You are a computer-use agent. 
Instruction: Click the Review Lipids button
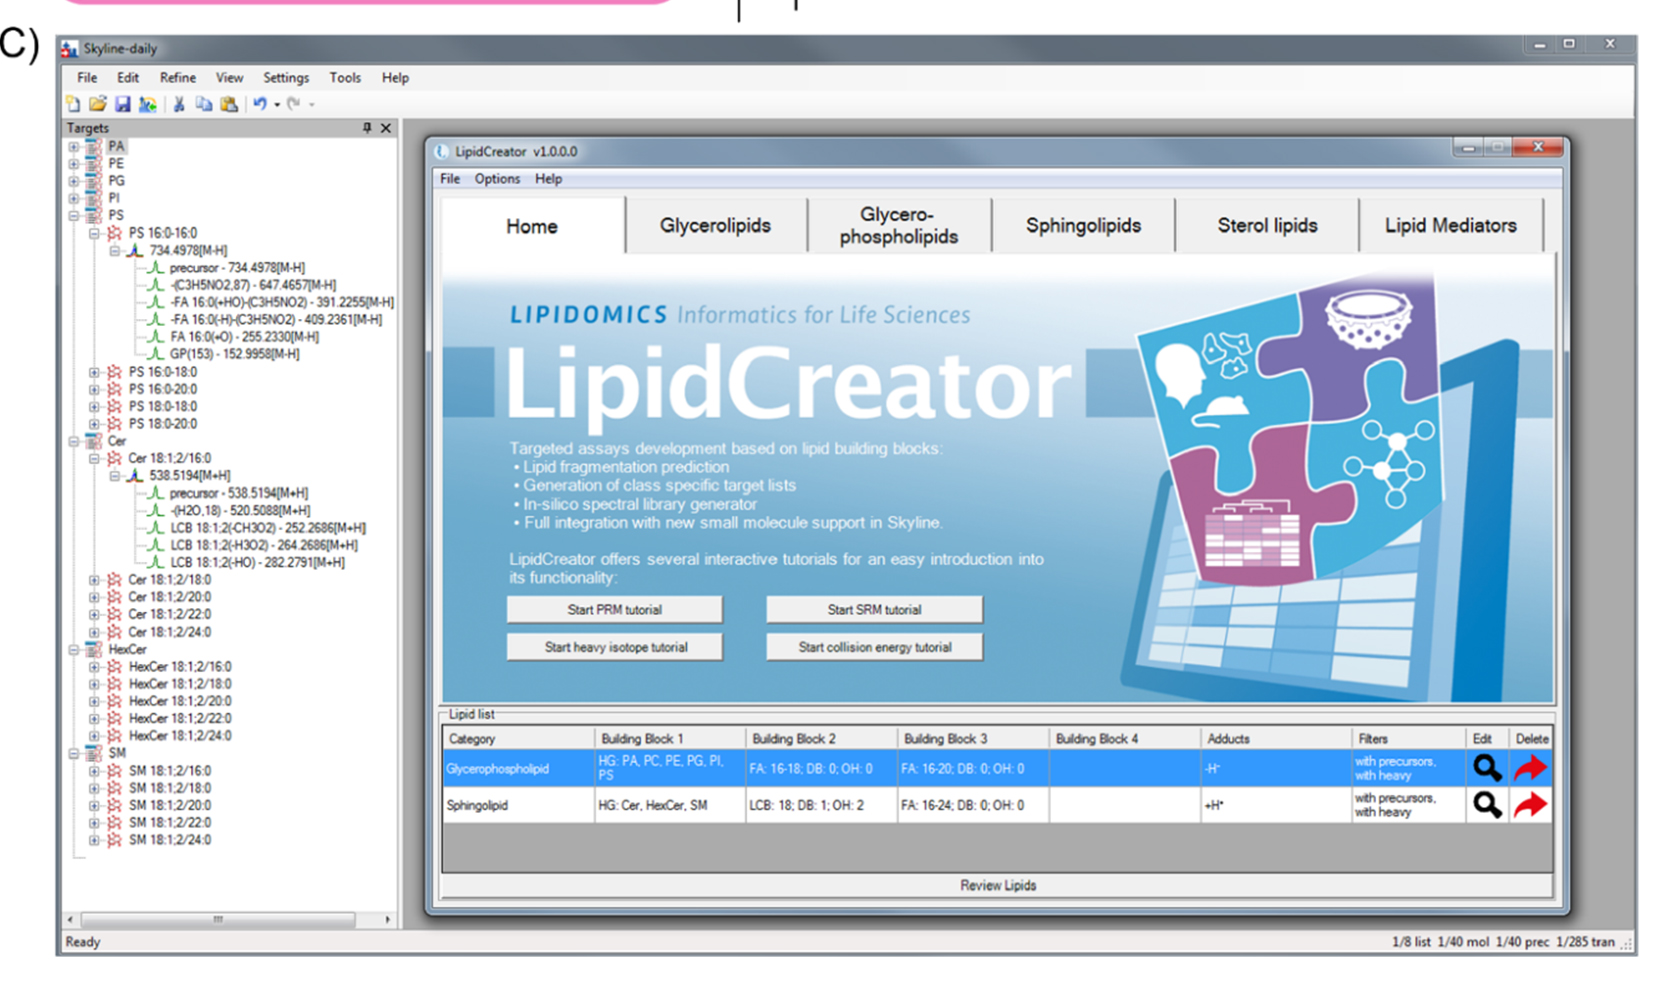click(997, 886)
